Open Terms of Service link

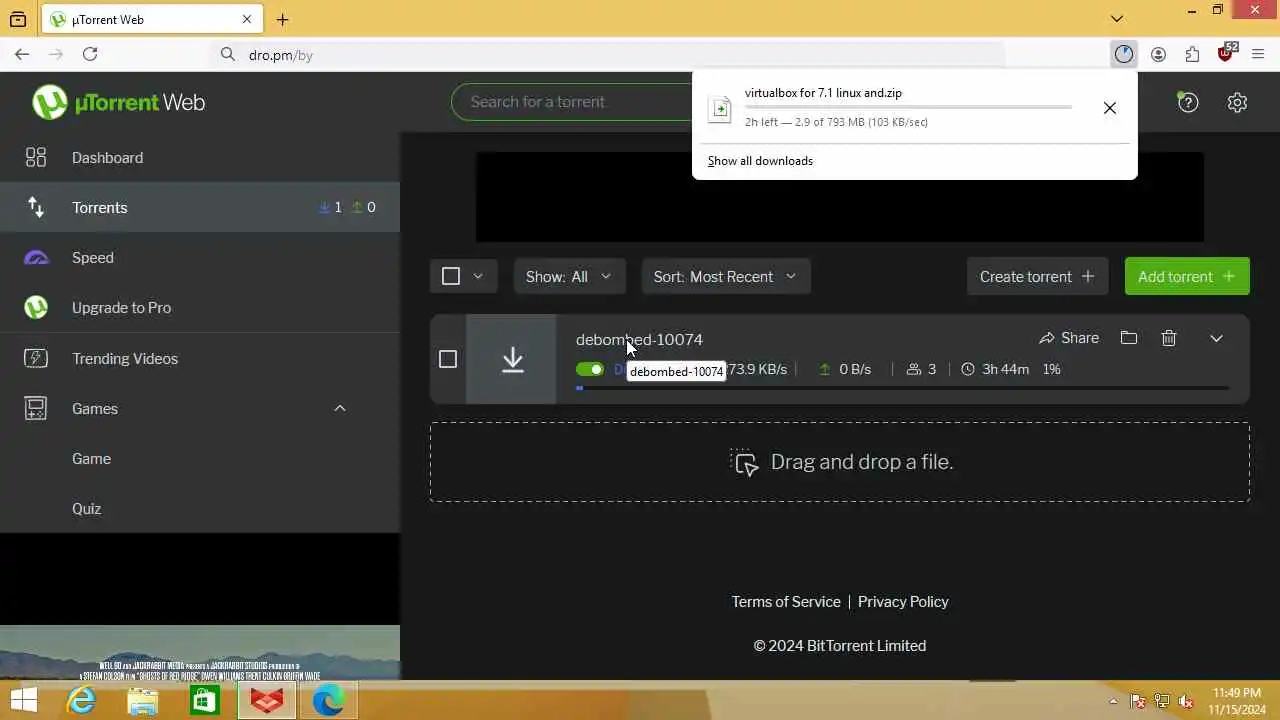[x=786, y=602]
